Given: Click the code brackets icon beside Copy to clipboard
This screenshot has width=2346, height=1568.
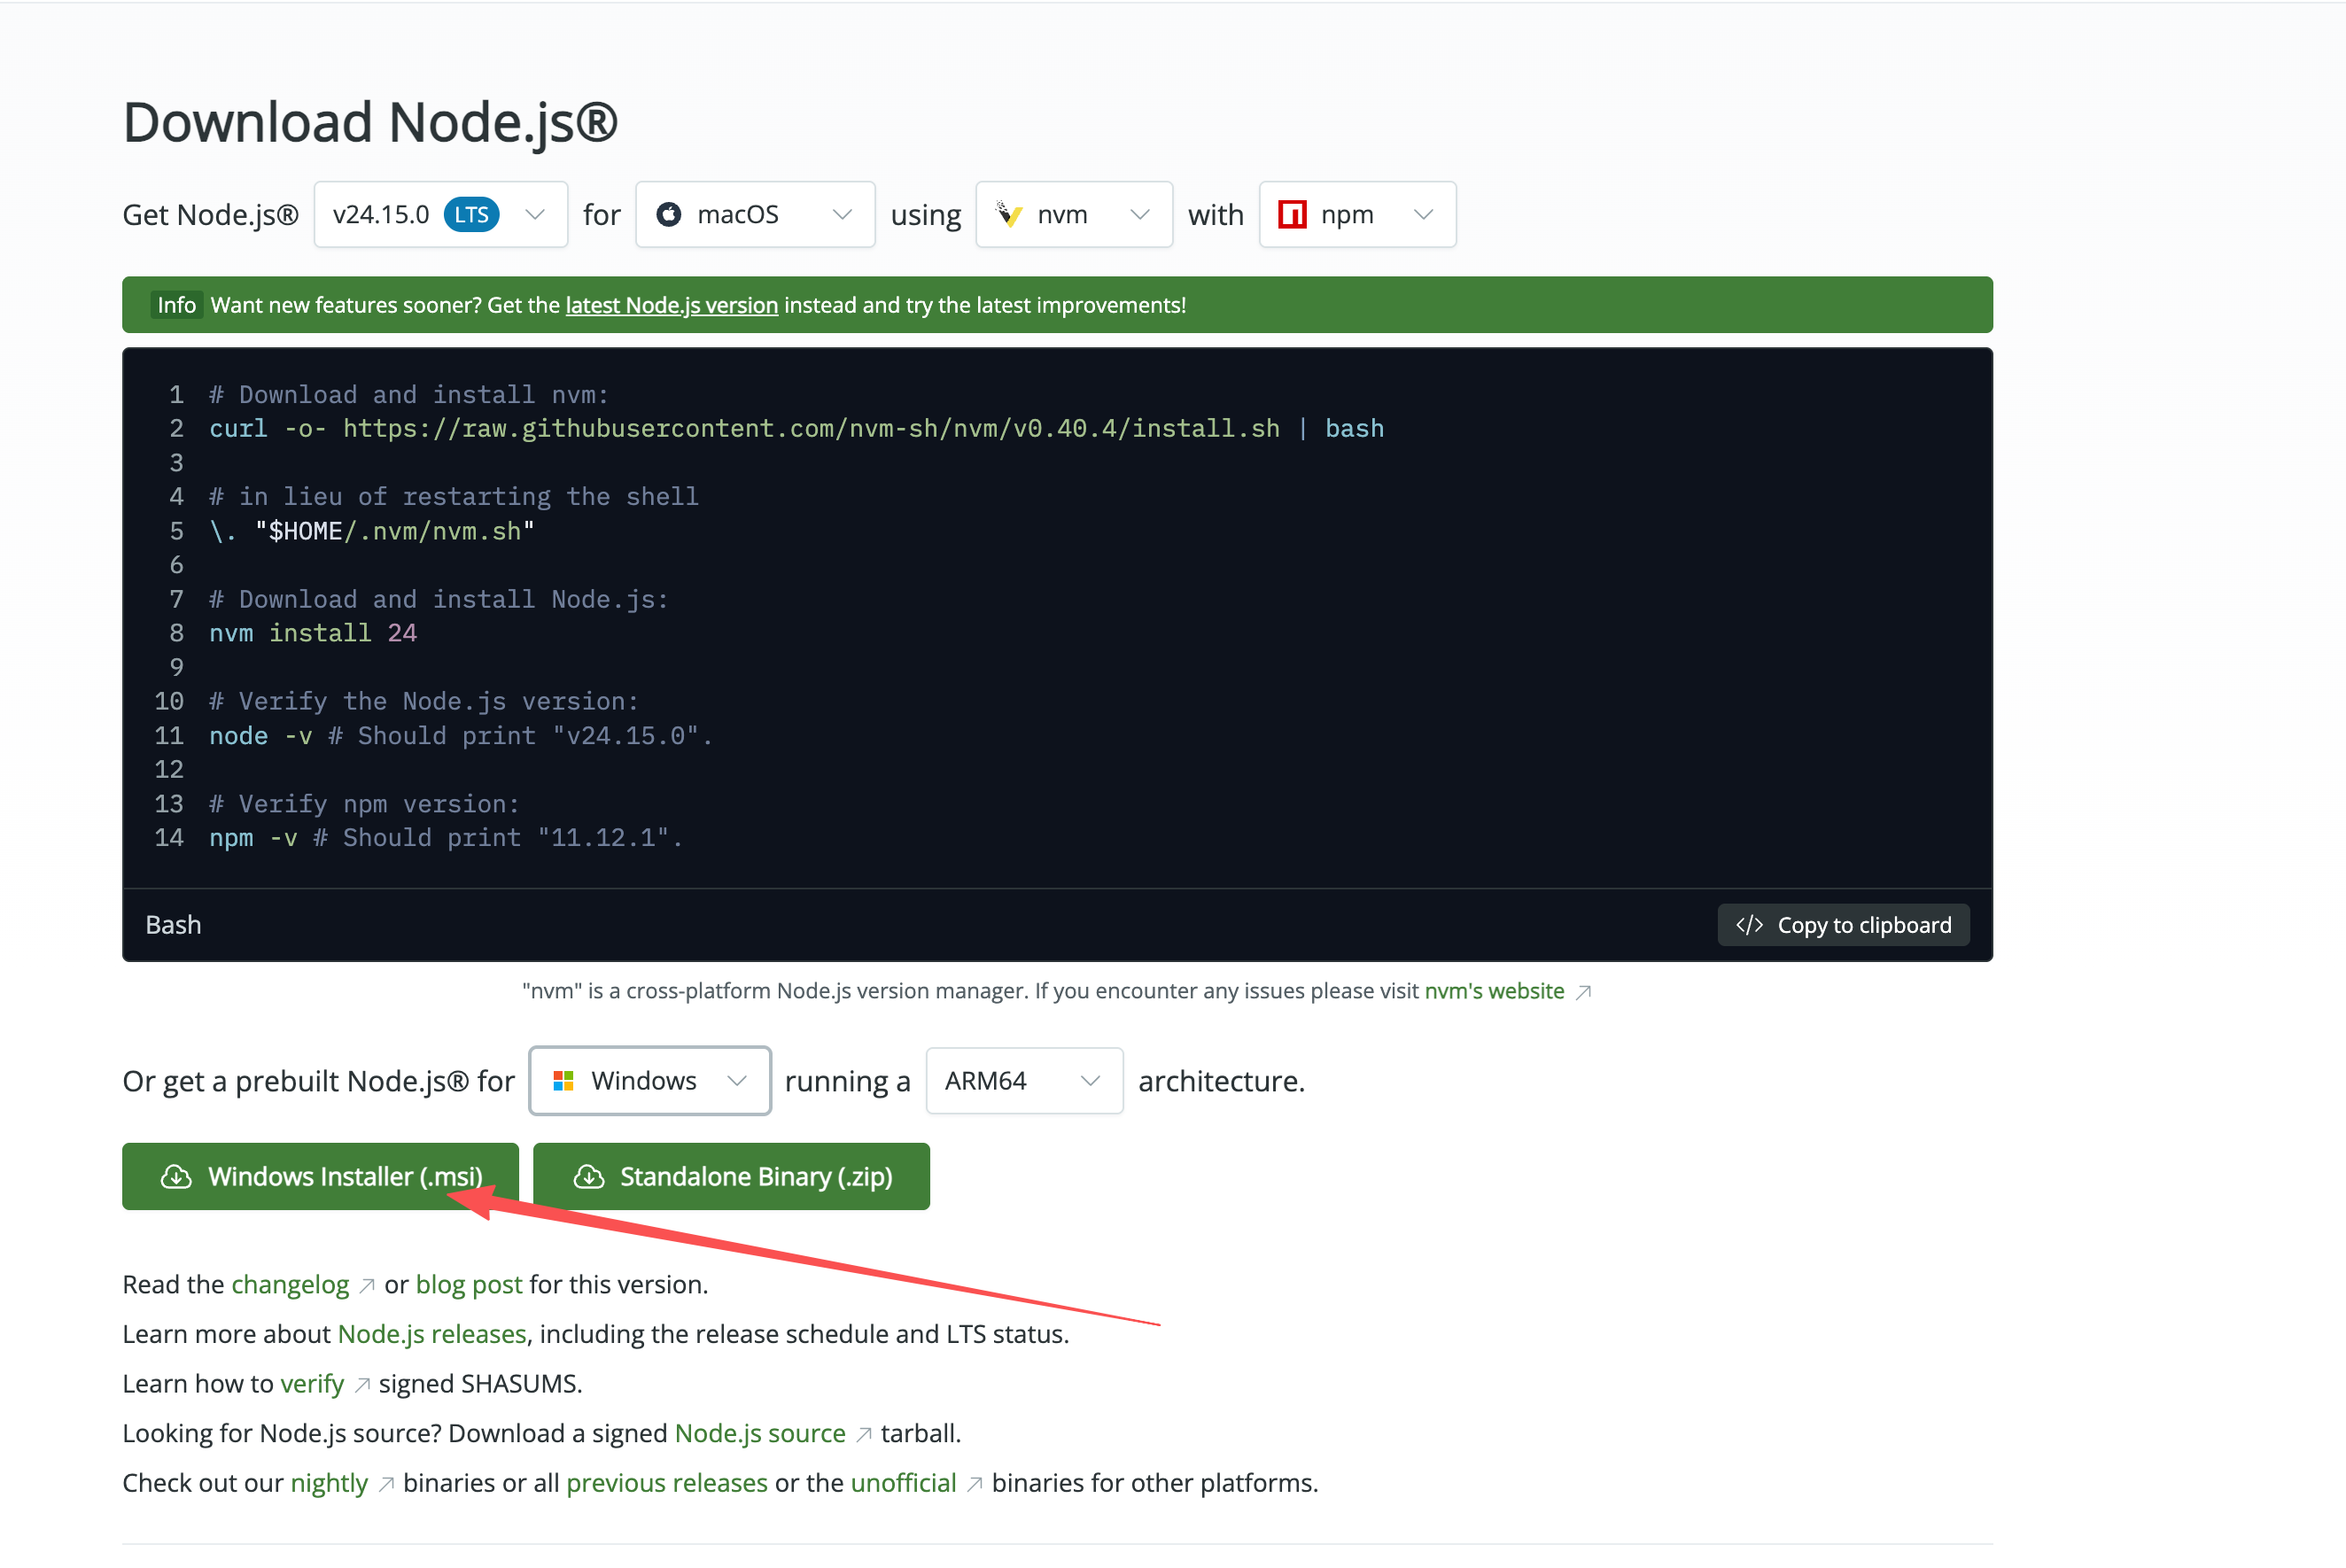Looking at the screenshot, I should pyautogui.click(x=1749, y=925).
